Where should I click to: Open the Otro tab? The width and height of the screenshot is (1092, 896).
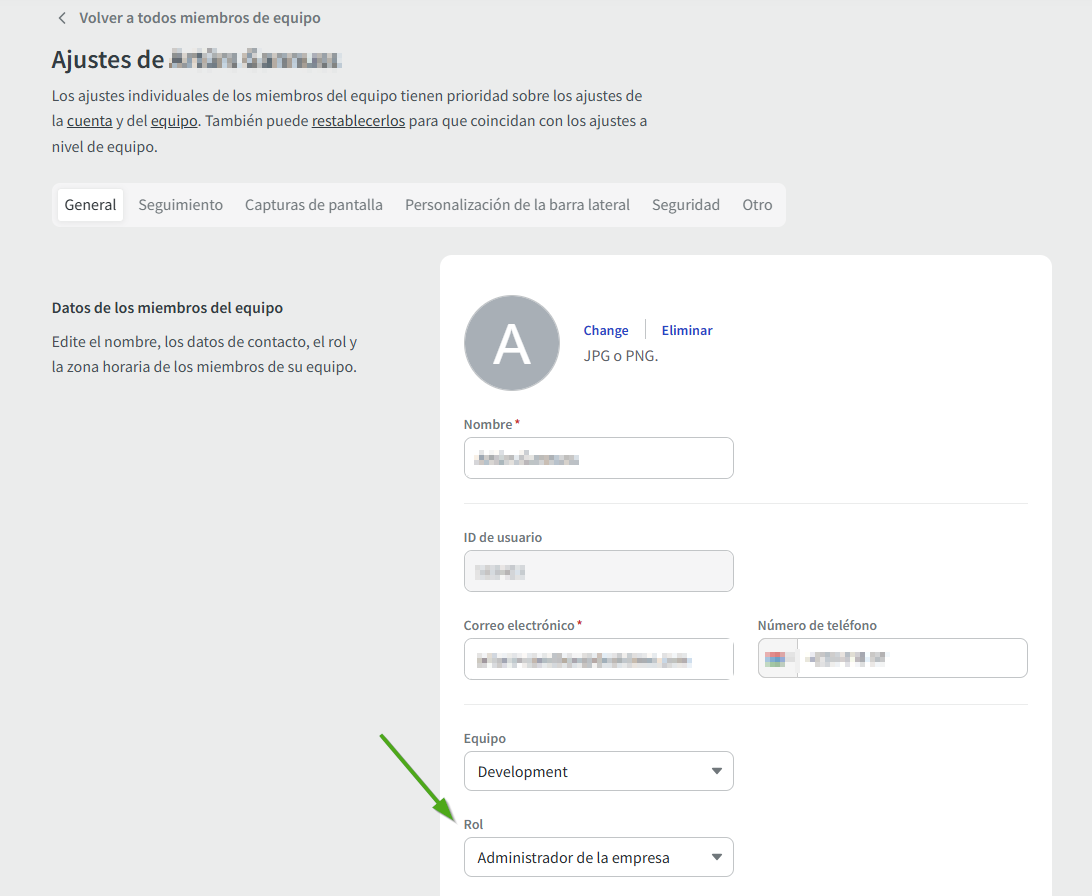click(x=757, y=204)
